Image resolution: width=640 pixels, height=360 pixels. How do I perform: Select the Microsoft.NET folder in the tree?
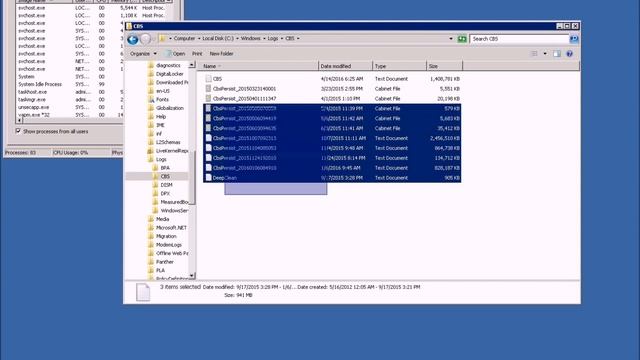171,228
